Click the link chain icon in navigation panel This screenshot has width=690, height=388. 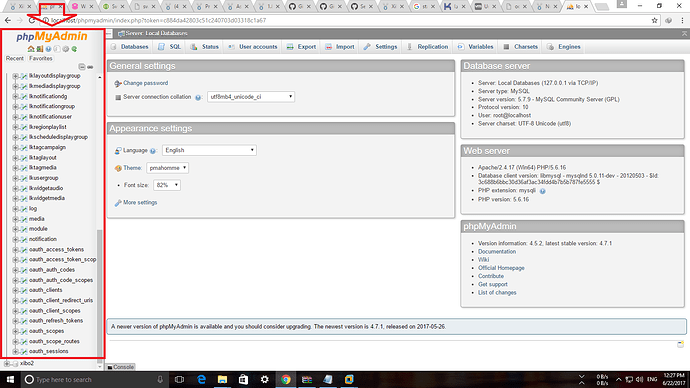90,67
